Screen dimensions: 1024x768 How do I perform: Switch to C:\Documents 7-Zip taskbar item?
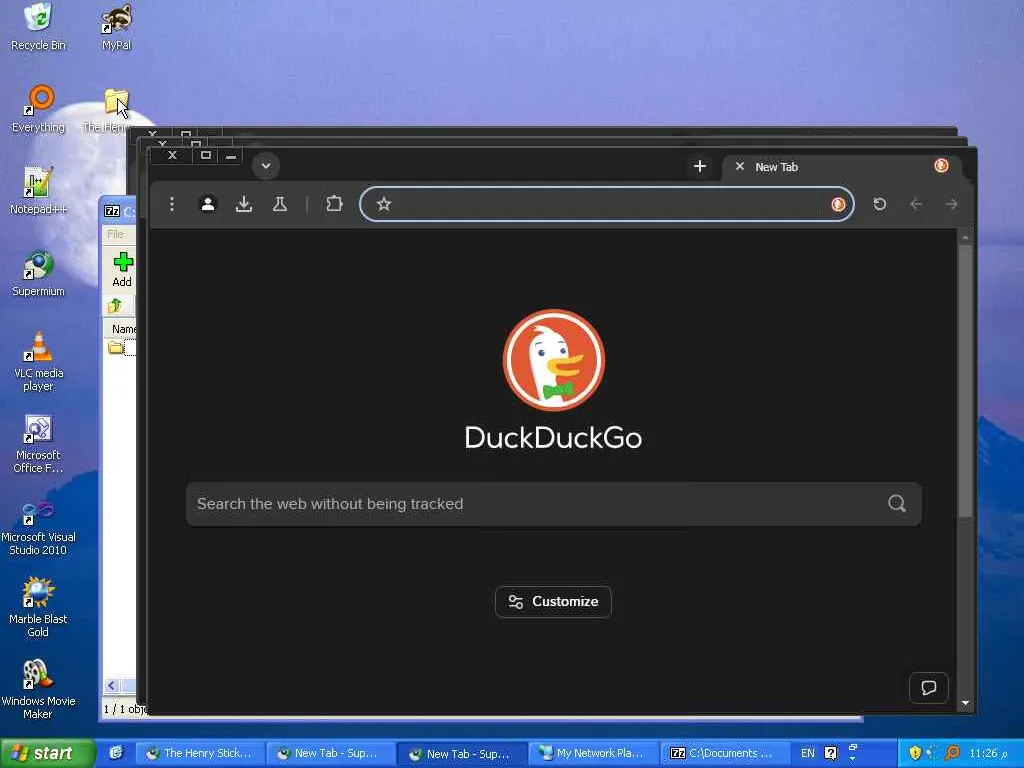pos(724,753)
